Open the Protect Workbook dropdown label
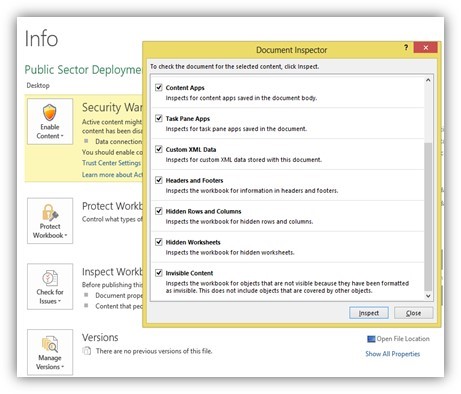The height and width of the screenshot is (394, 461). coord(50,231)
